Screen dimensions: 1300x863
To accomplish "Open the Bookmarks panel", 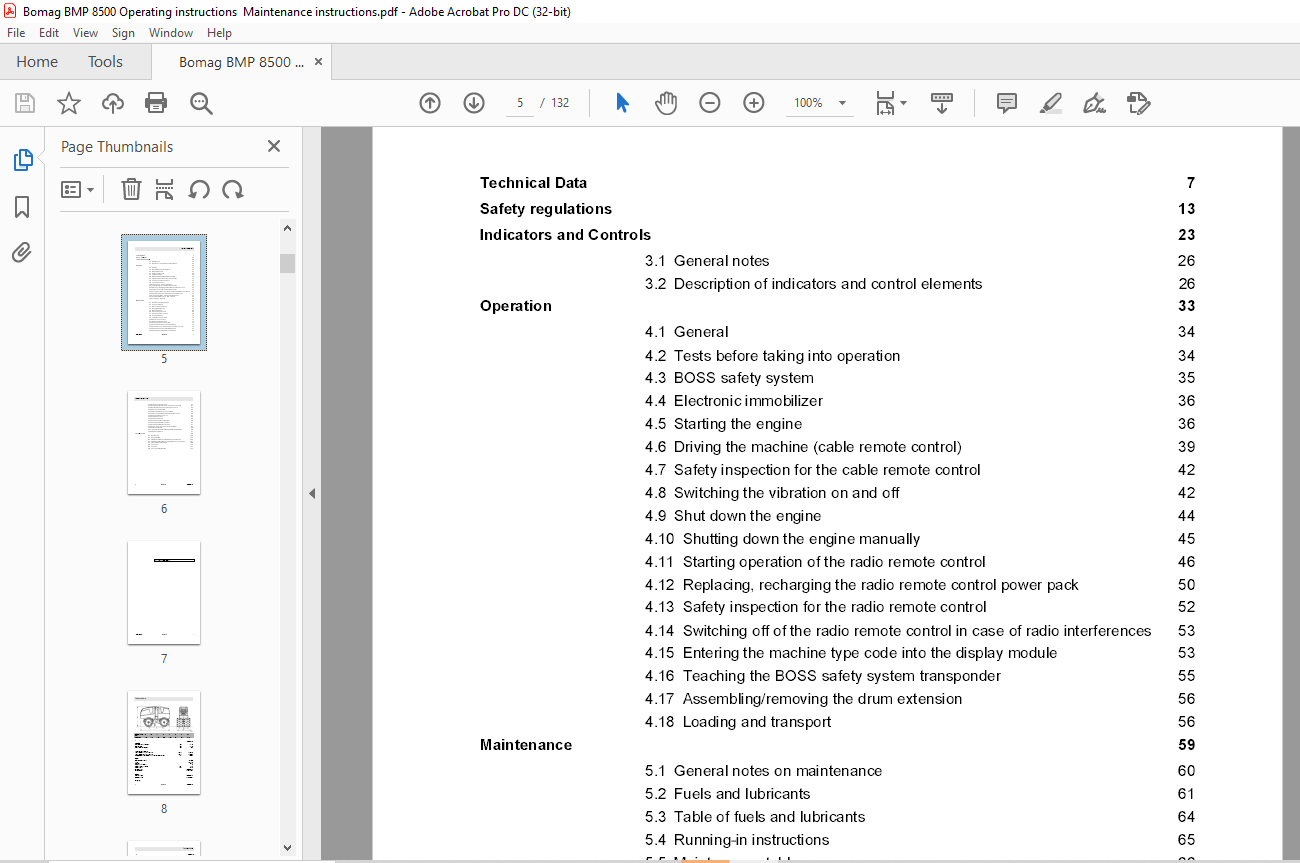I will pyautogui.click(x=22, y=207).
